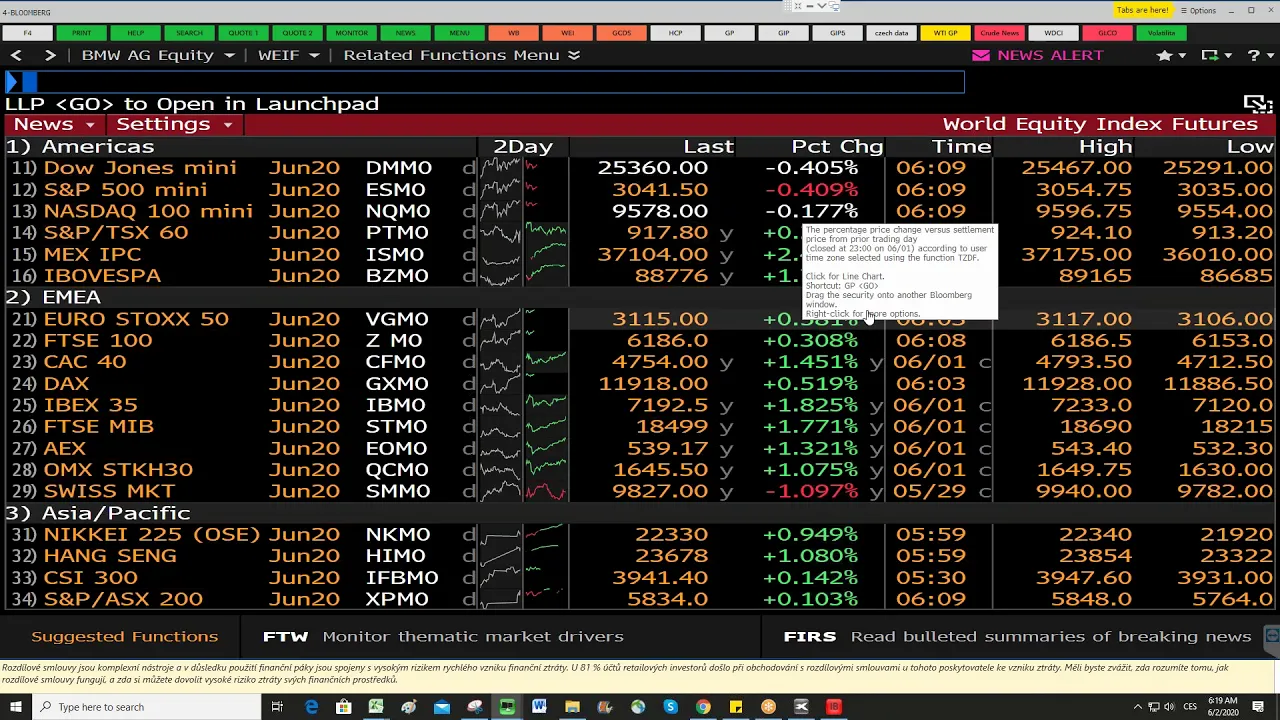This screenshot has height=720, width=1280.
Task: Click the green SEARCH key
Action: (189, 33)
